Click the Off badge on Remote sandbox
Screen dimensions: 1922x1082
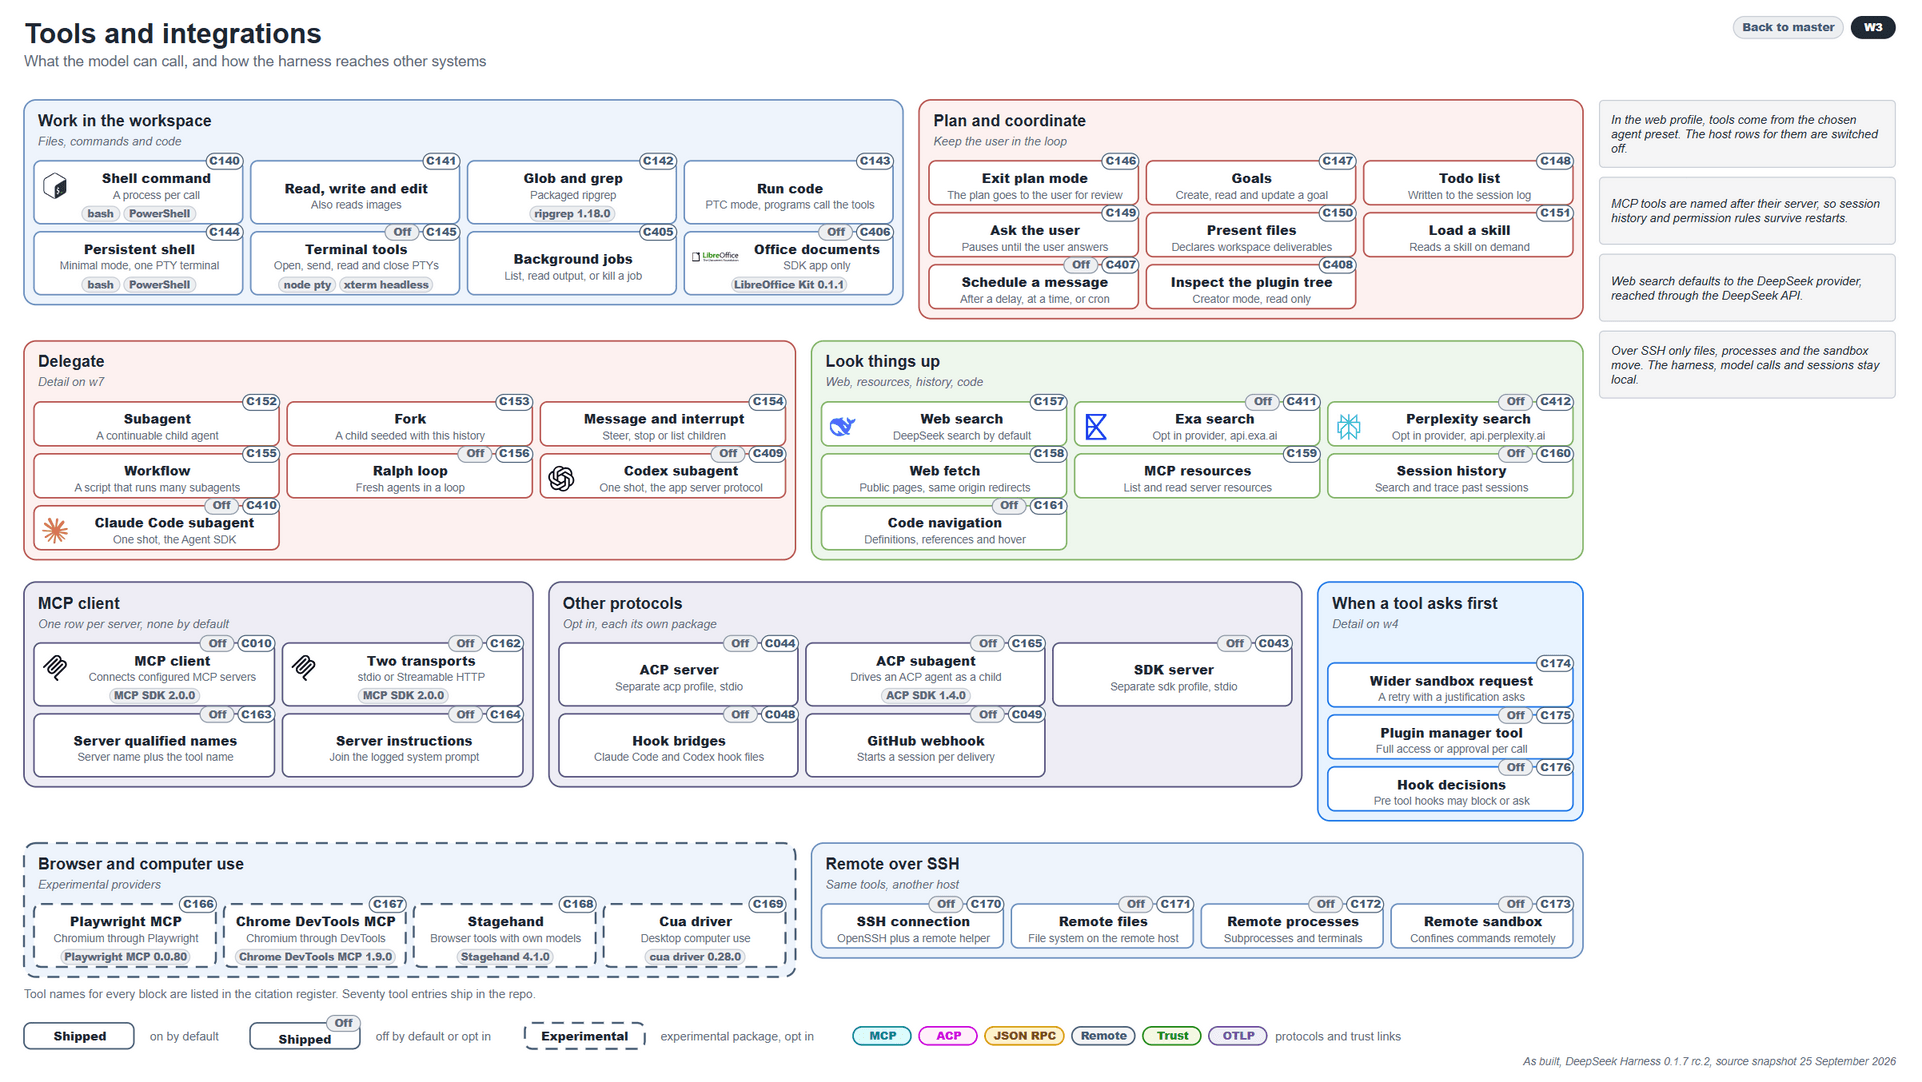click(x=1517, y=904)
